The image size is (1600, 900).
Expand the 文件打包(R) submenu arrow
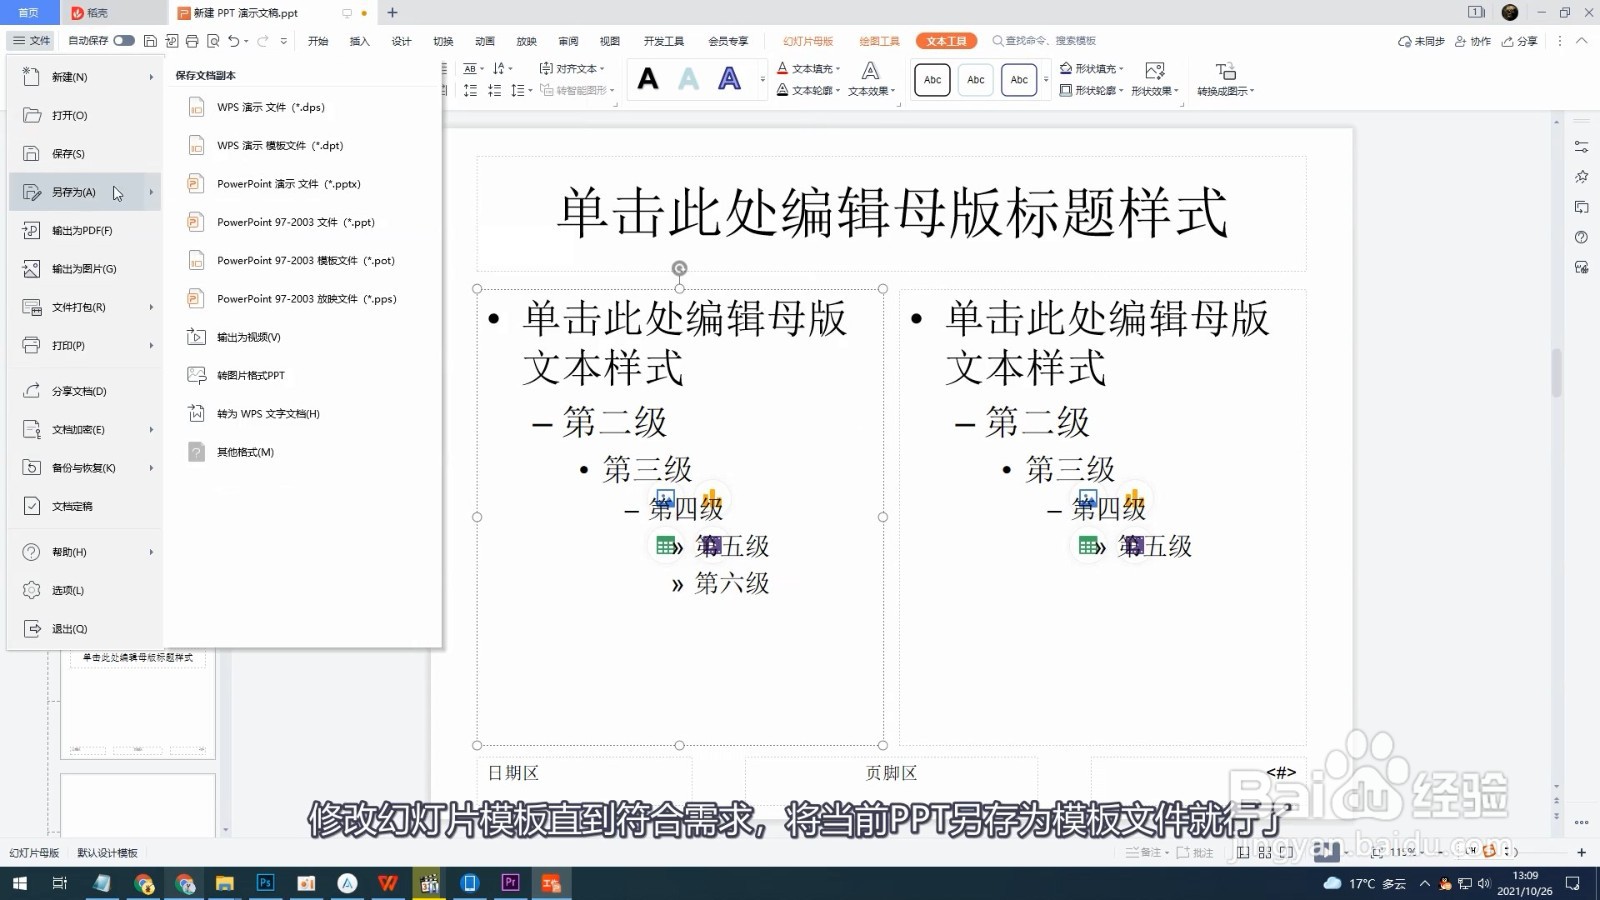pyautogui.click(x=151, y=307)
